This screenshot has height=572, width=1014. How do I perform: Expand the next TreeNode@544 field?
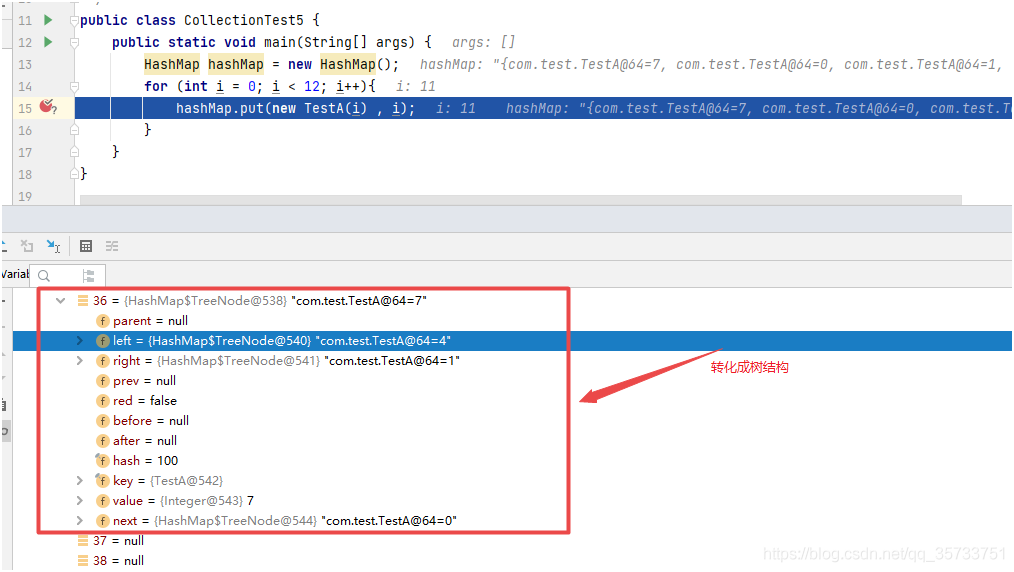[x=80, y=521]
